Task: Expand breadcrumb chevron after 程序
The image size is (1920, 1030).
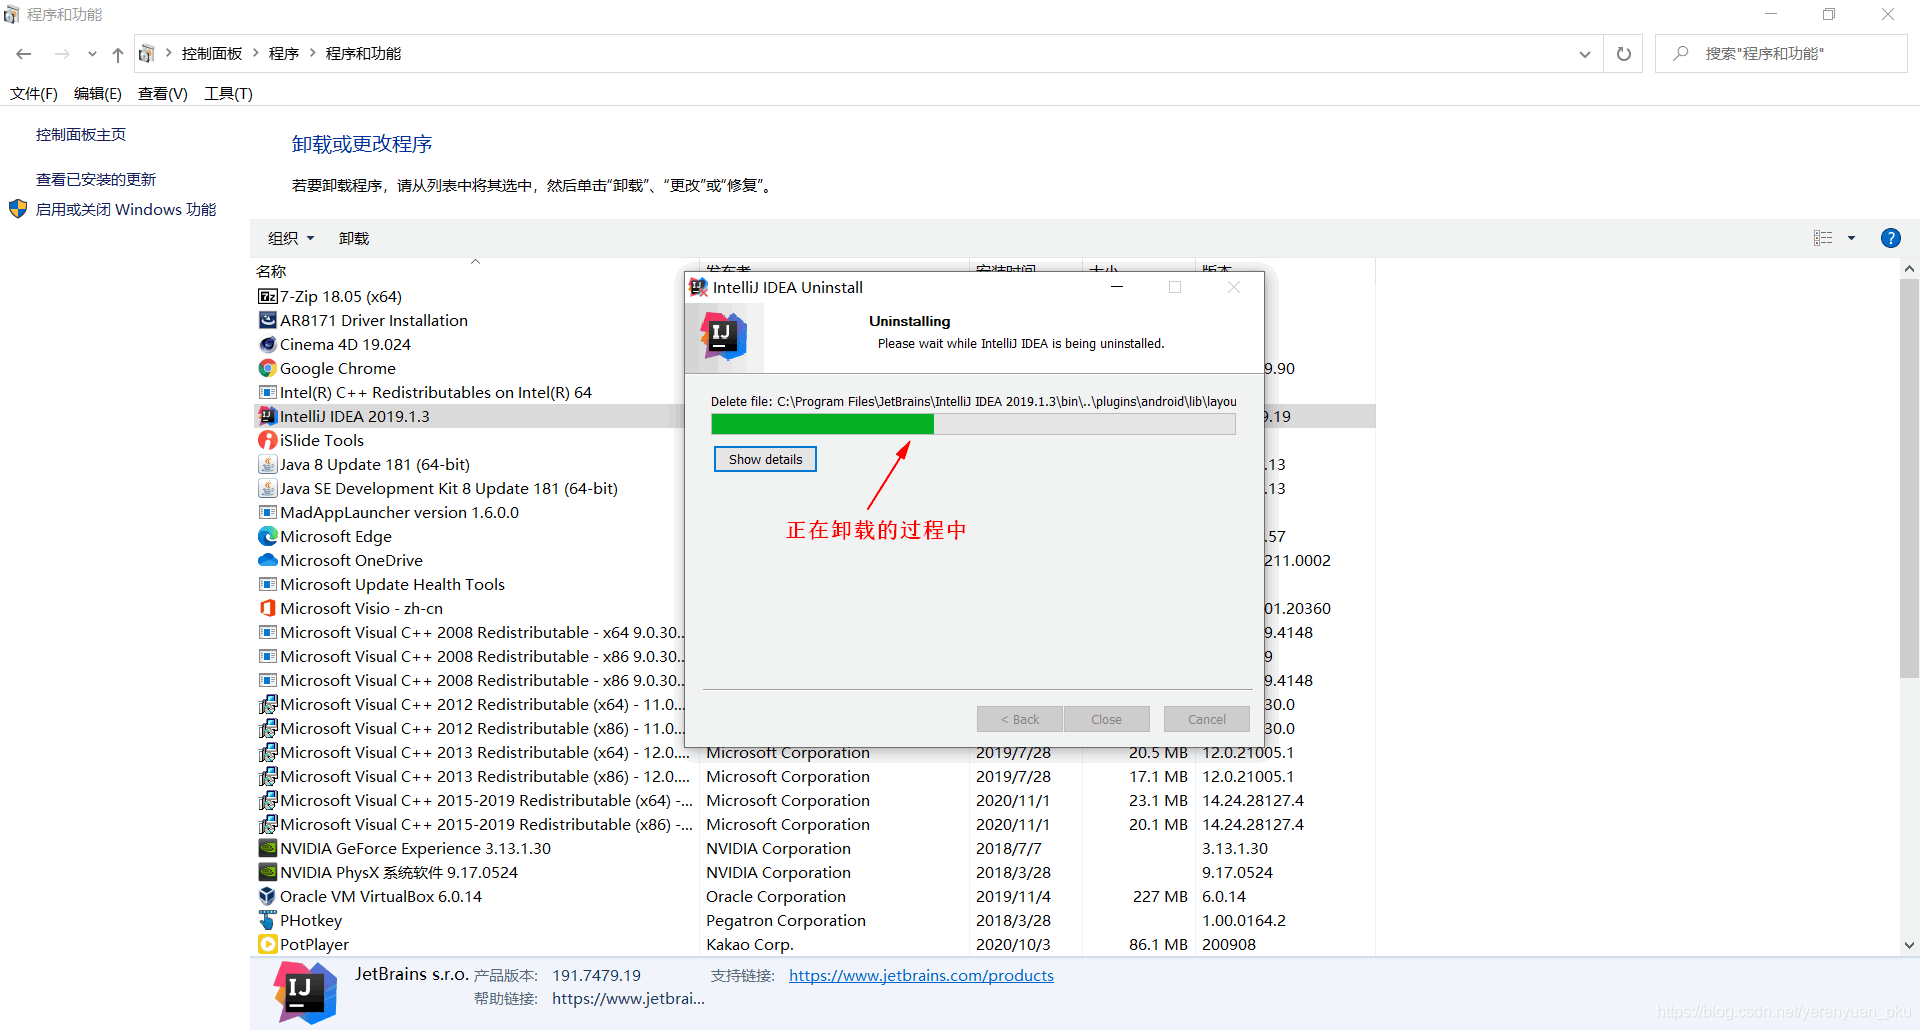Action: (x=312, y=53)
